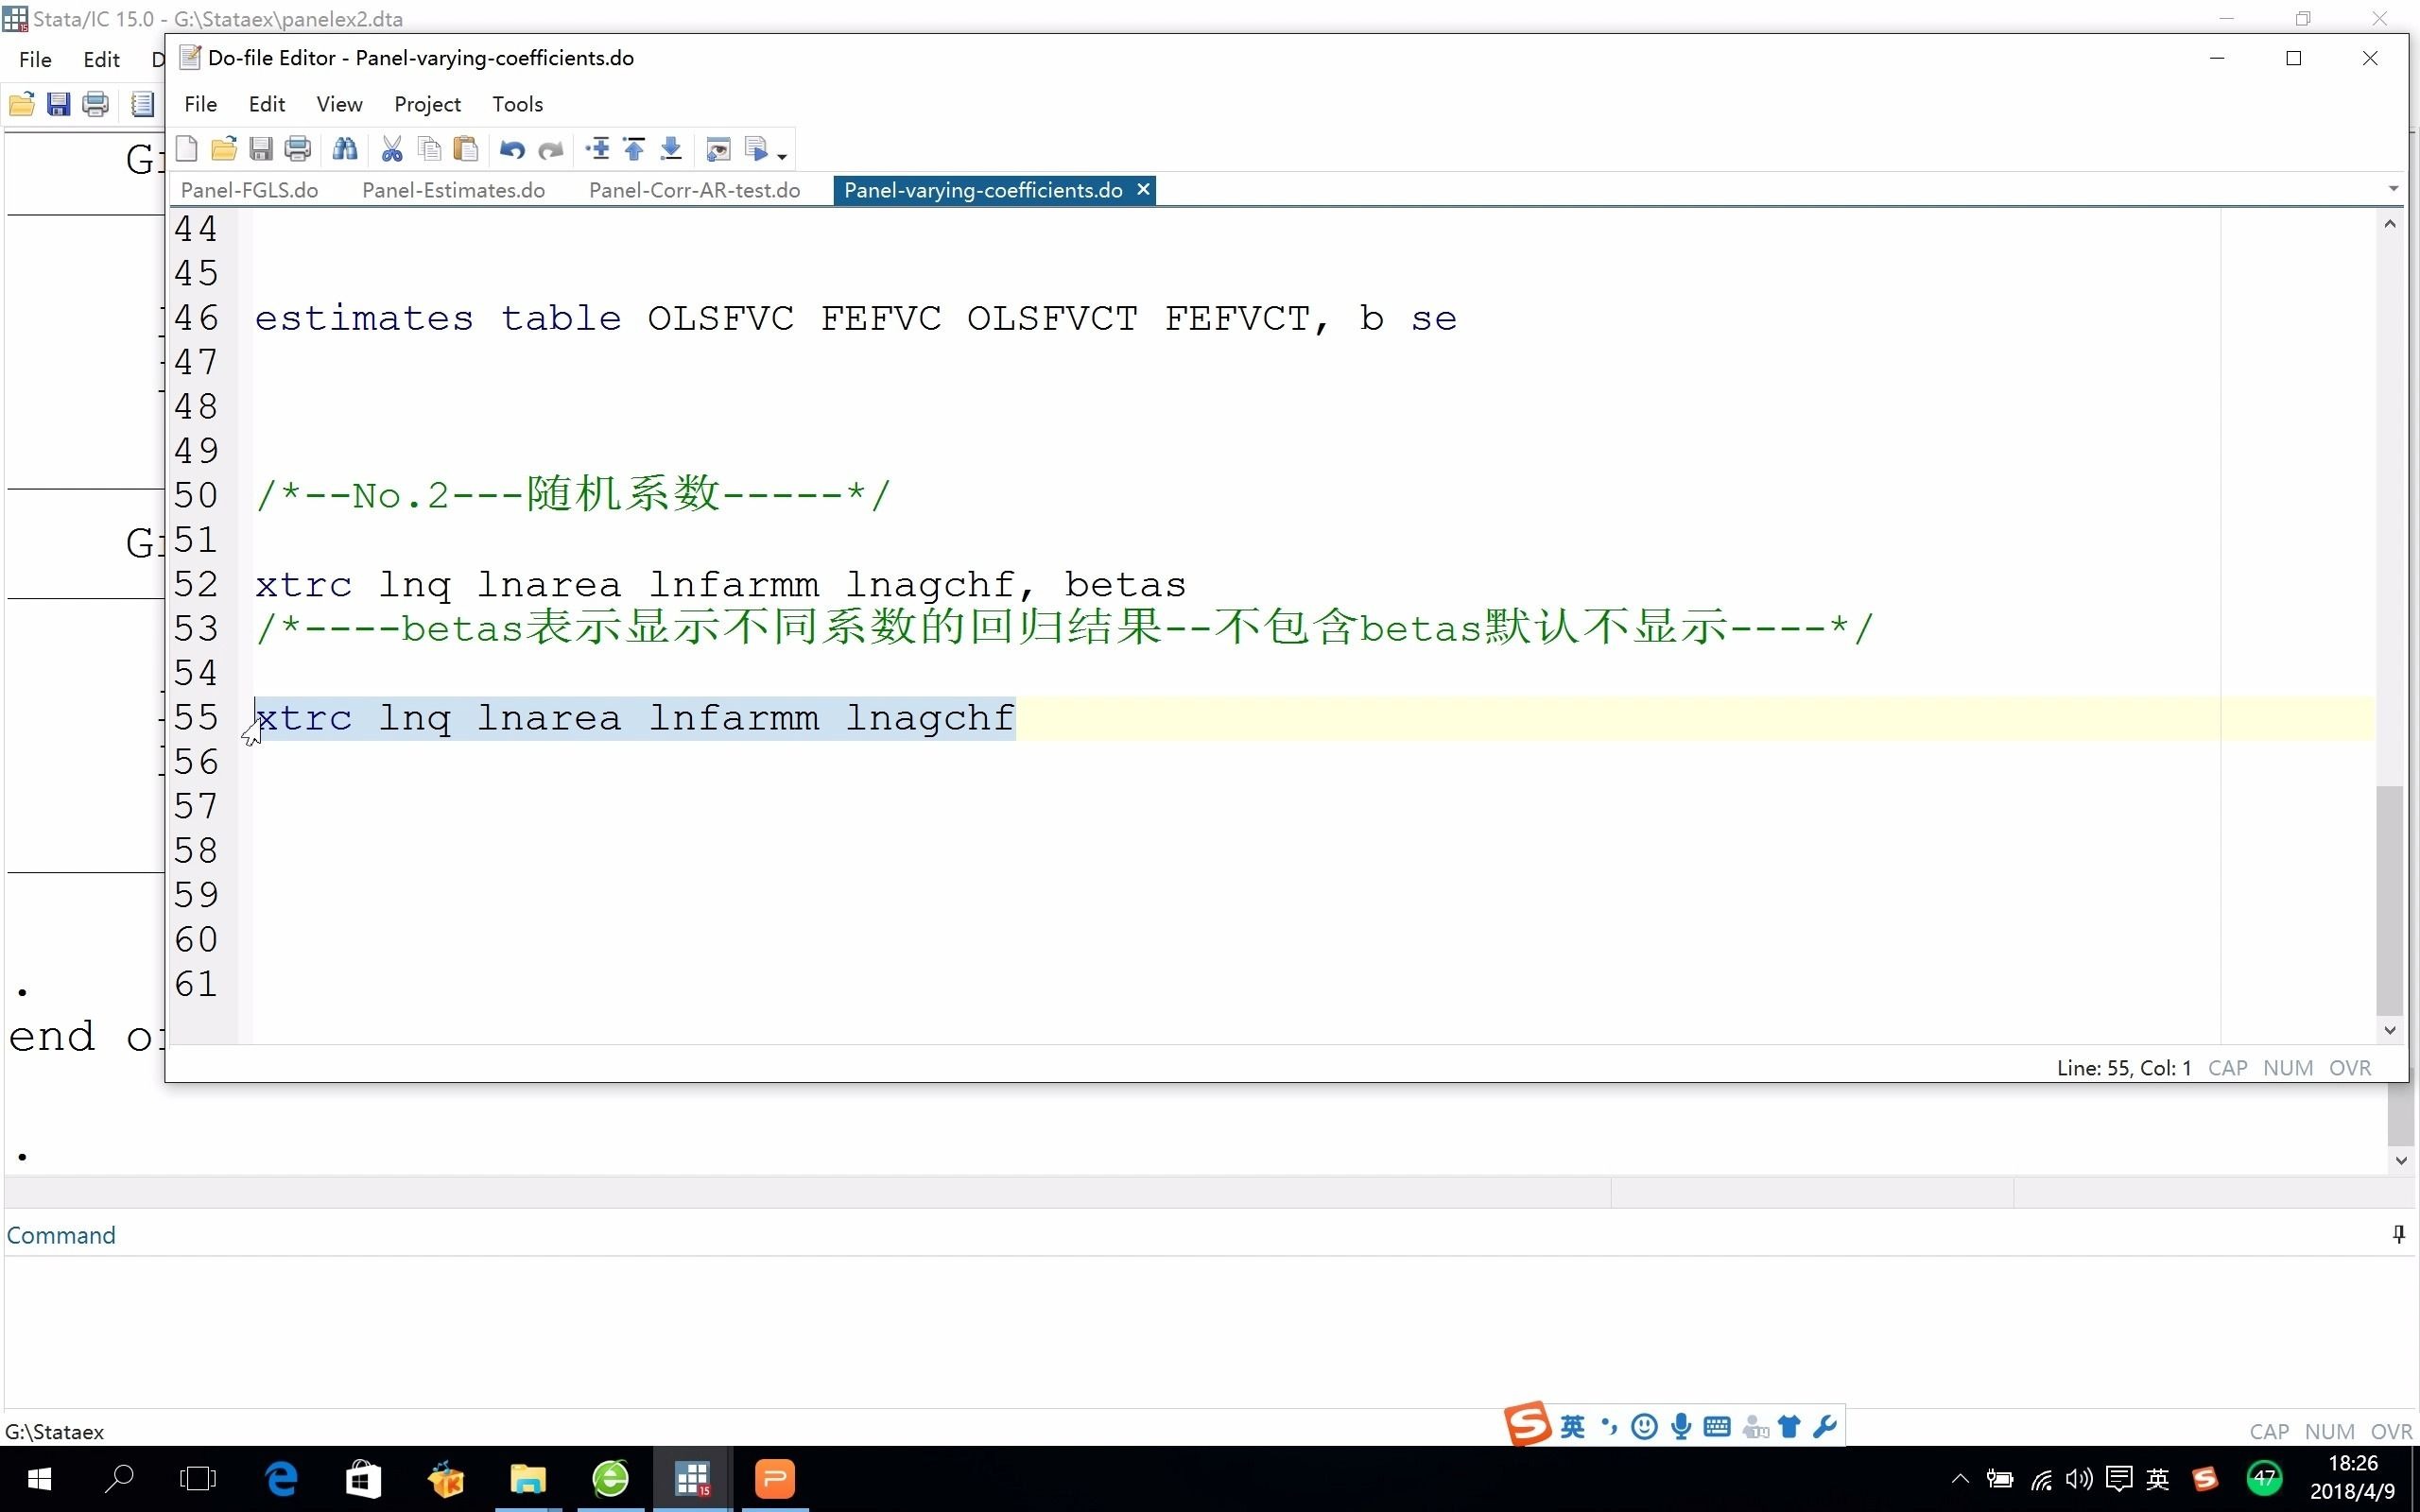Screen dimensions: 2420x1512
Task: Undo the last edit
Action: pos(512,150)
